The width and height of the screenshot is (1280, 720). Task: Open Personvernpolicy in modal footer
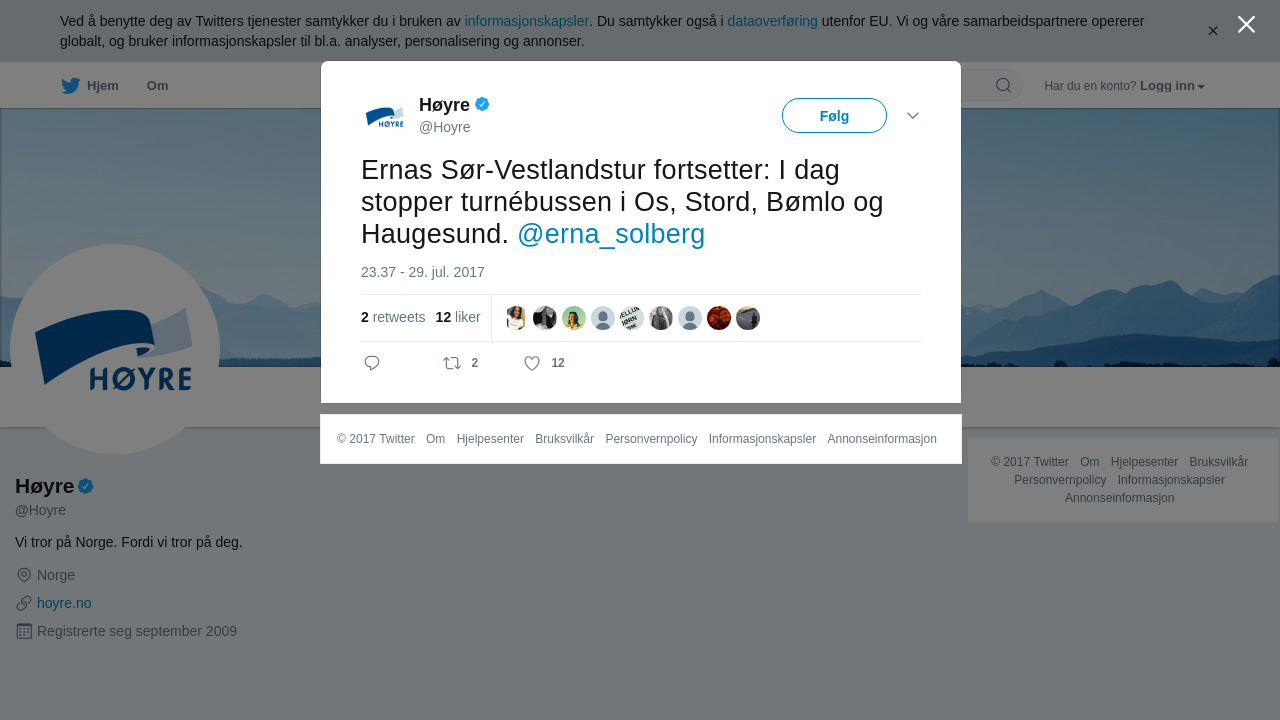651,439
